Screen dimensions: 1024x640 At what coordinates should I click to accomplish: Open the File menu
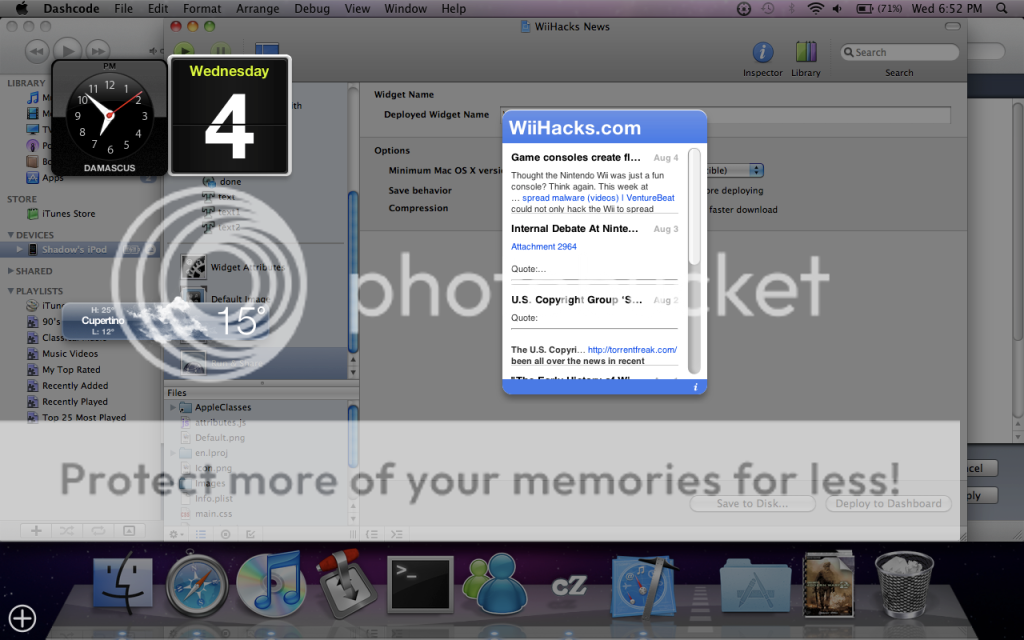[123, 8]
